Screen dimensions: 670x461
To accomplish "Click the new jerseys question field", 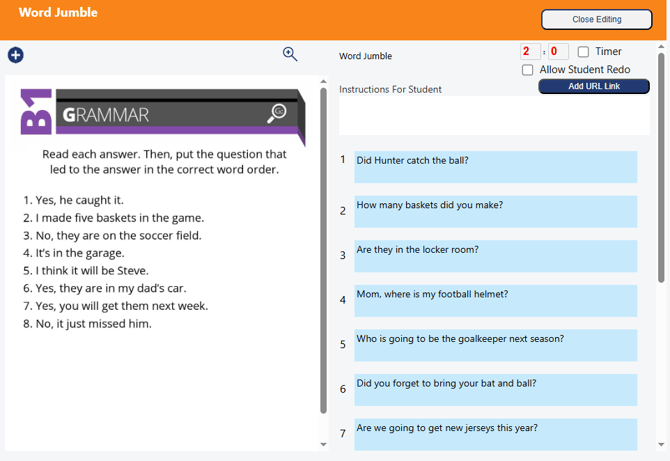I will [x=495, y=434].
